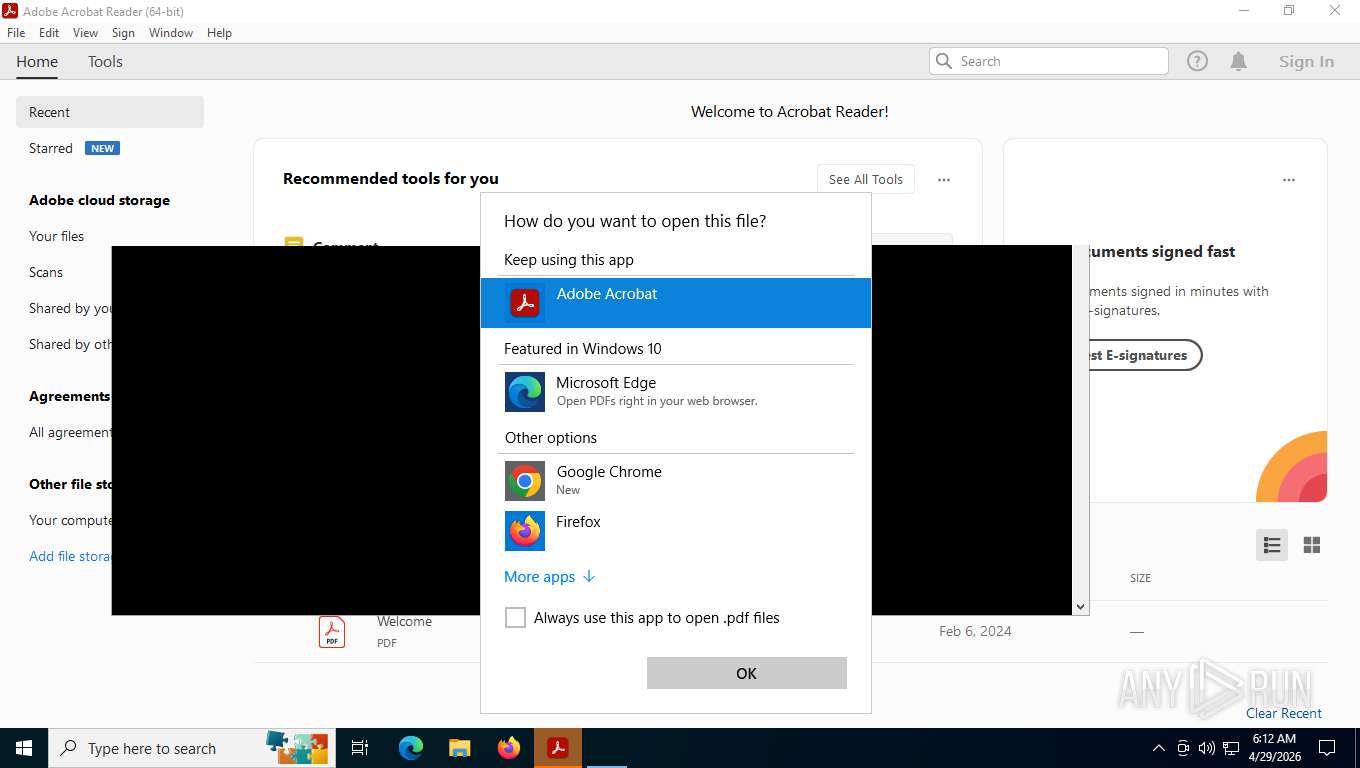Image resolution: width=1360 pixels, height=768 pixels.
Task: Open Task View on the taskbar
Action: click(360, 748)
